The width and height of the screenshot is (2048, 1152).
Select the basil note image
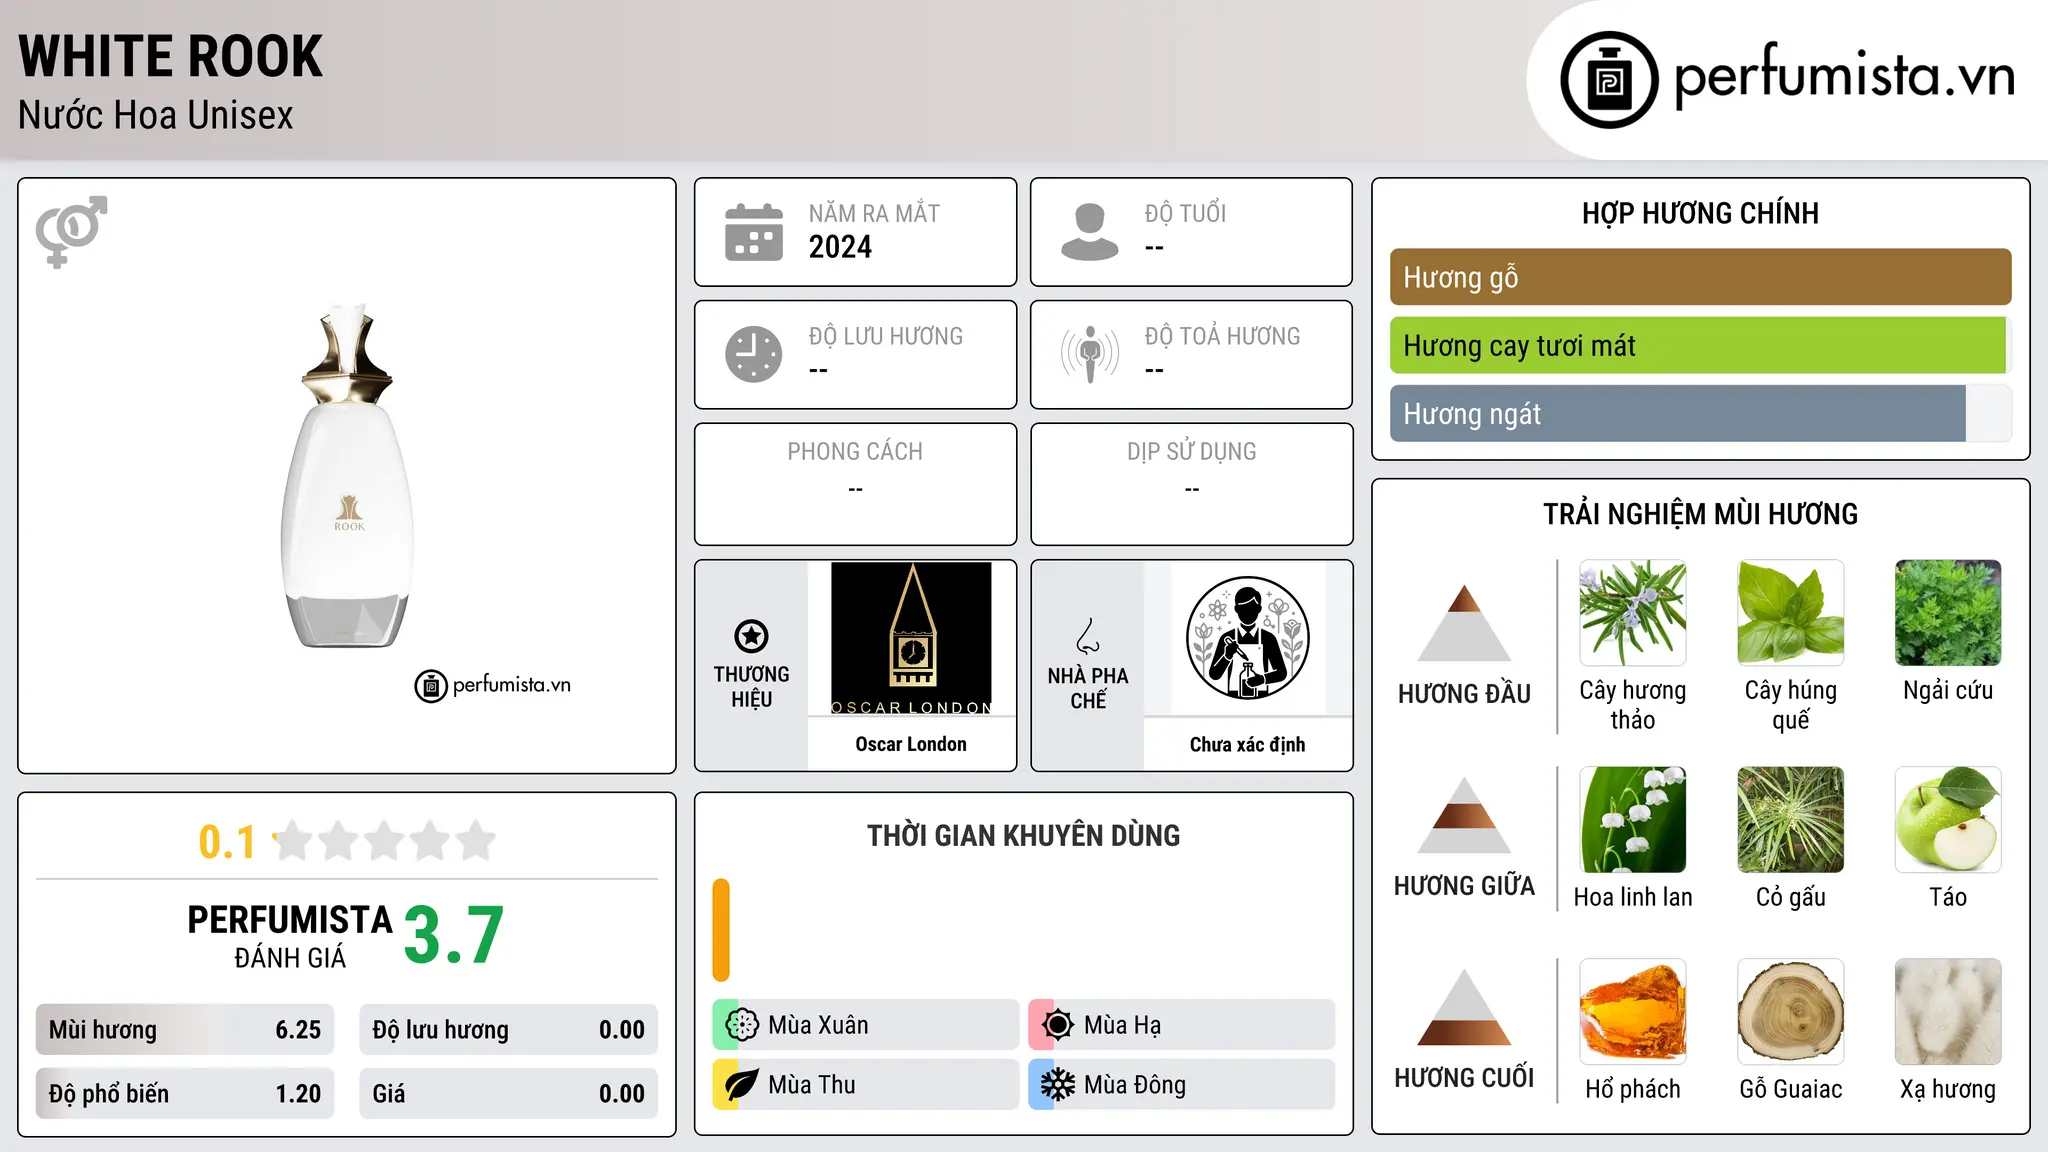click(x=1790, y=613)
